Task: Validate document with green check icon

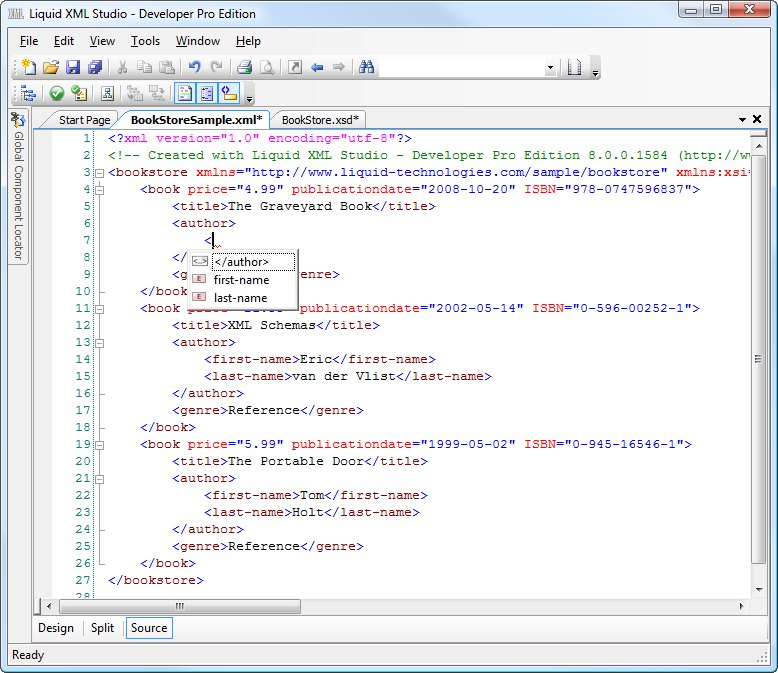Action: click(x=57, y=93)
